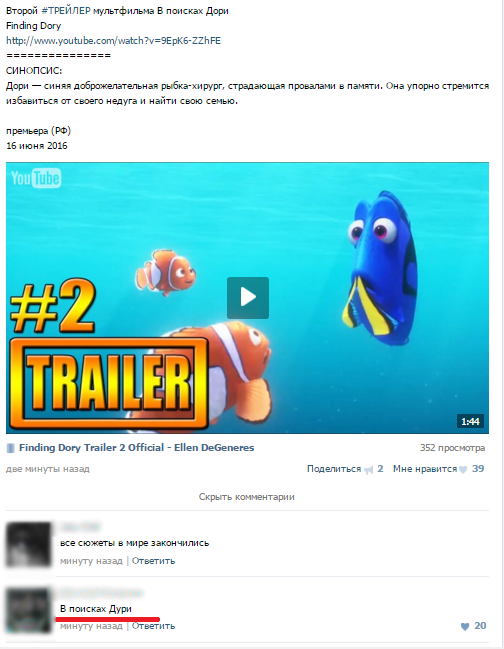
Task: Click the first commenter's blurred name
Action: coord(80,527)
